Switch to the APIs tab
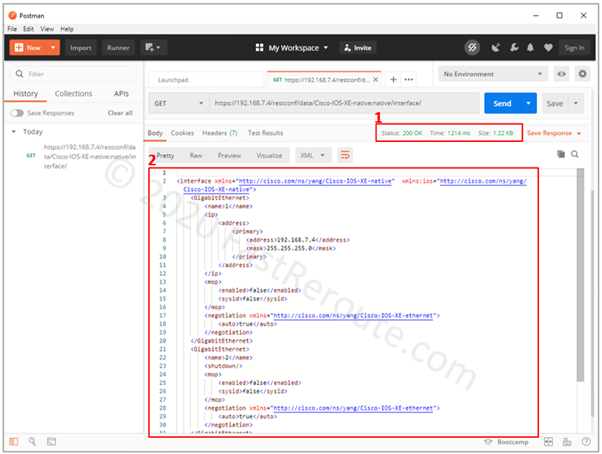The height and width of the screenshot is (454, 602). (121, 94)
